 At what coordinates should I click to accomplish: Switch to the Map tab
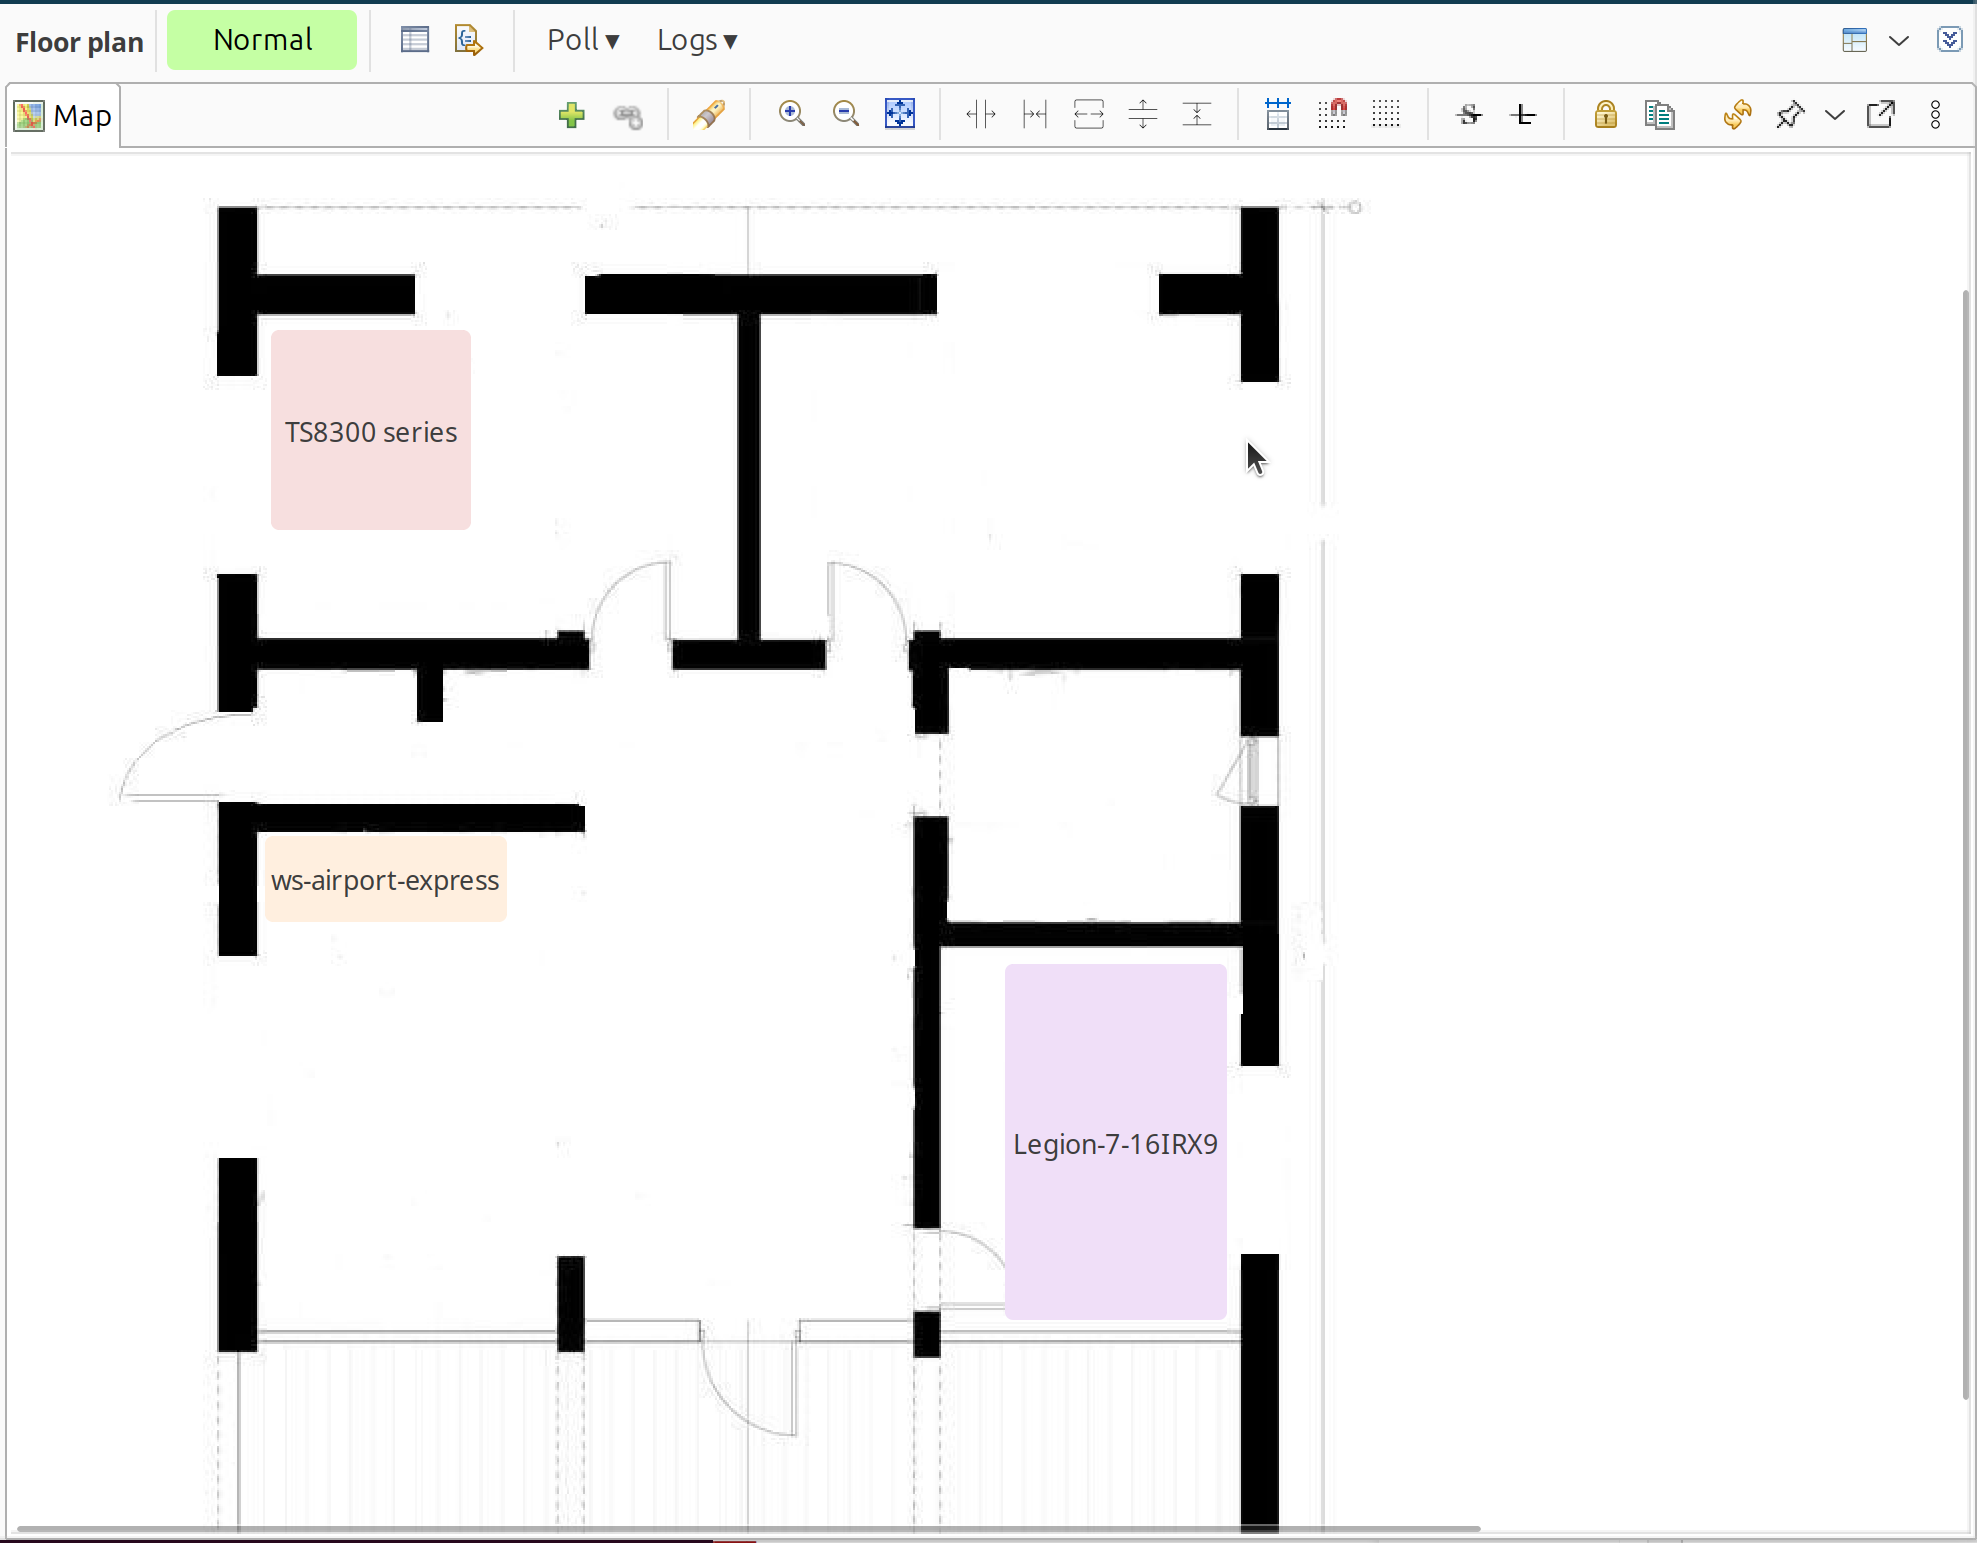63,114
